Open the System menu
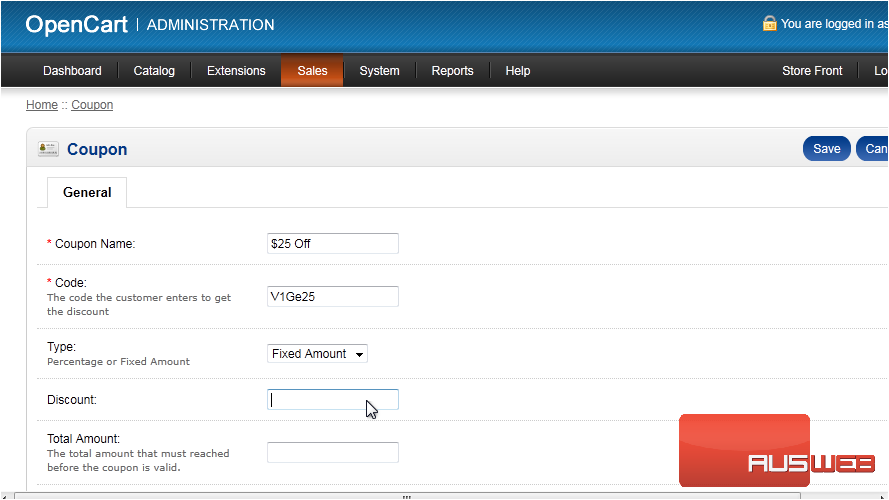Viewport: 889px width, 500px height. (379, 71)
